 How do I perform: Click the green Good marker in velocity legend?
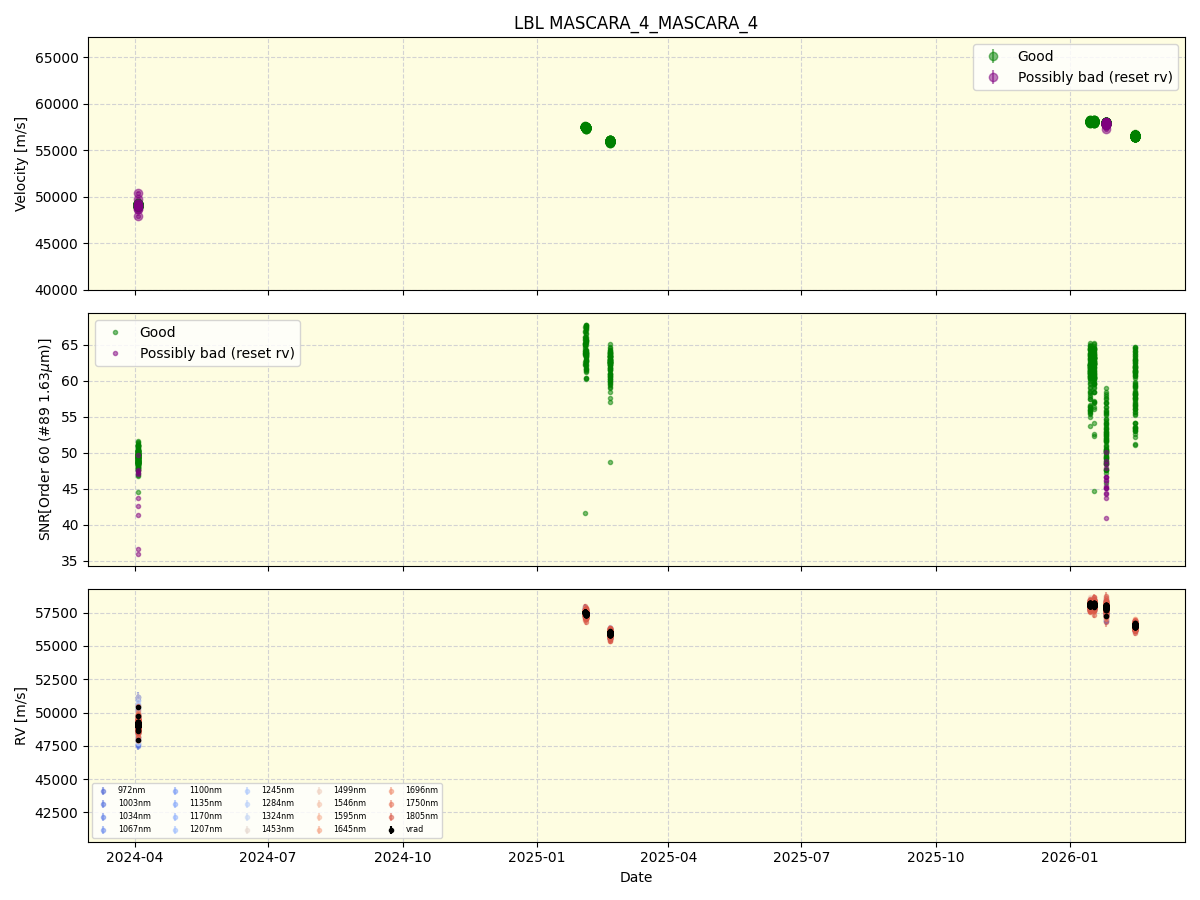point(993,57)
